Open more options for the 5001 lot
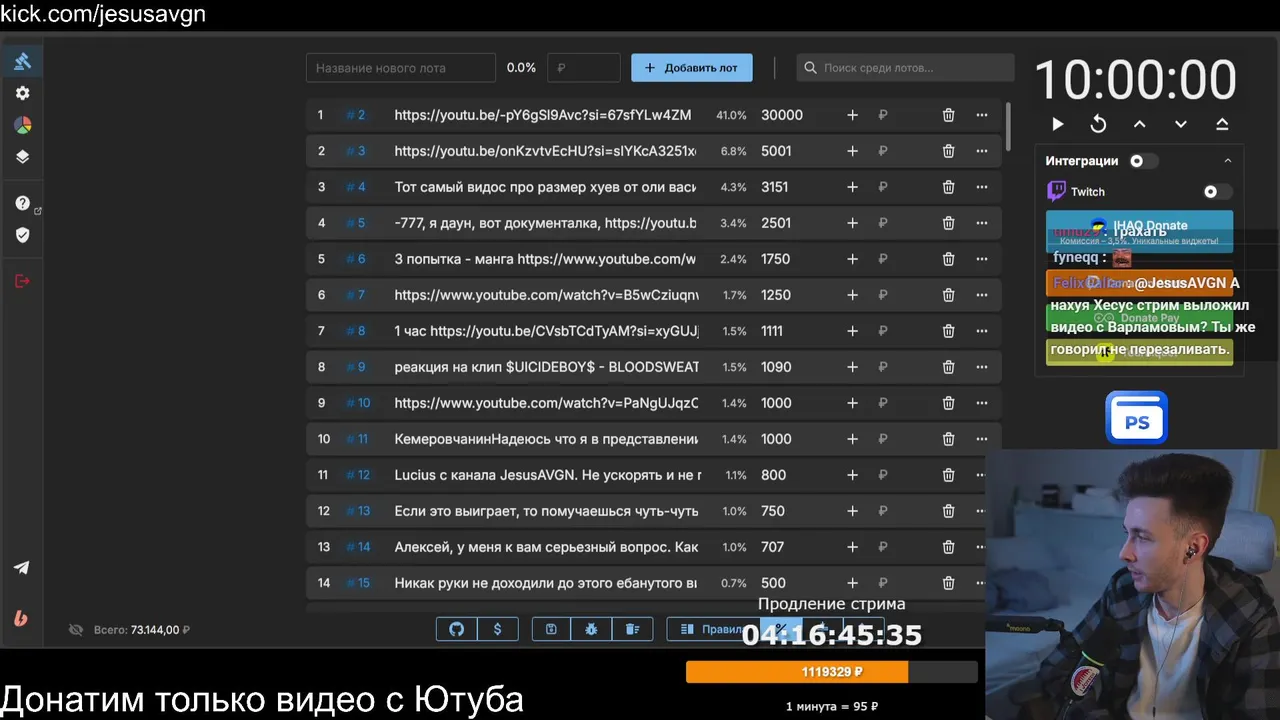This screenshot has height=720, width=1280. 982,151
